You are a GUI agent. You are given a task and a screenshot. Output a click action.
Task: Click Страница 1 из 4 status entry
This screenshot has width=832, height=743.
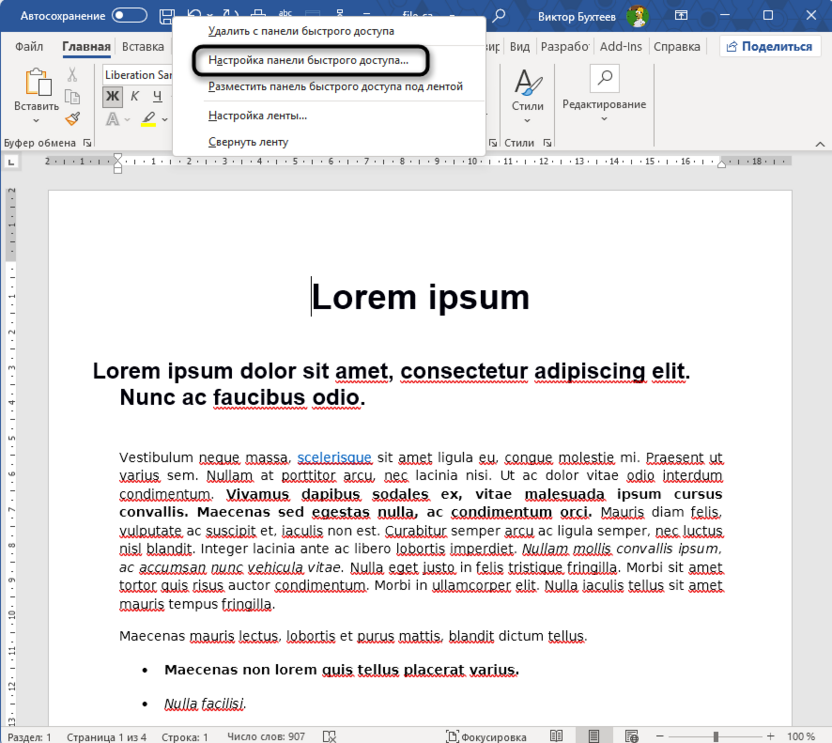[x=106, y=737]
